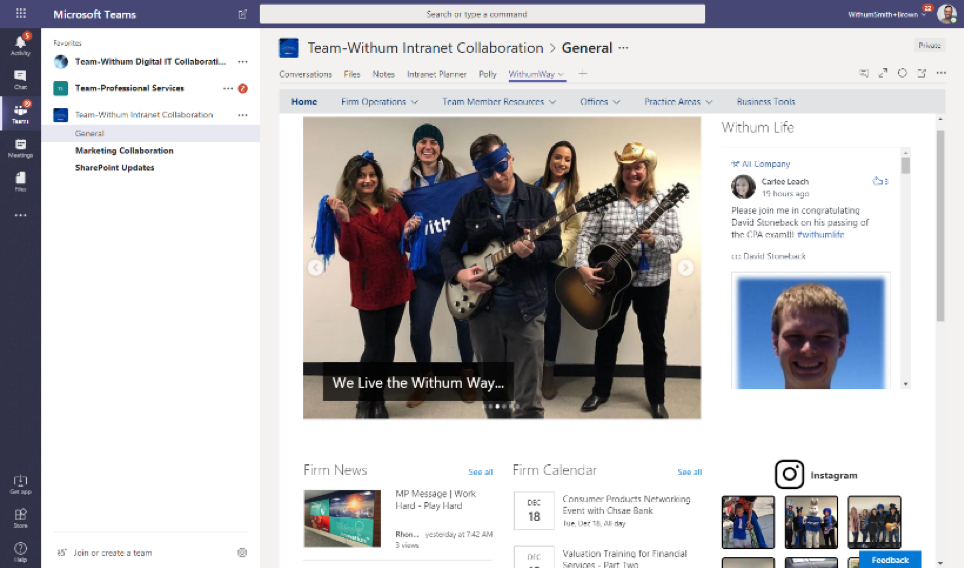
Task: Open the Intranet Planner tab
Action: (x=437, y=74)
